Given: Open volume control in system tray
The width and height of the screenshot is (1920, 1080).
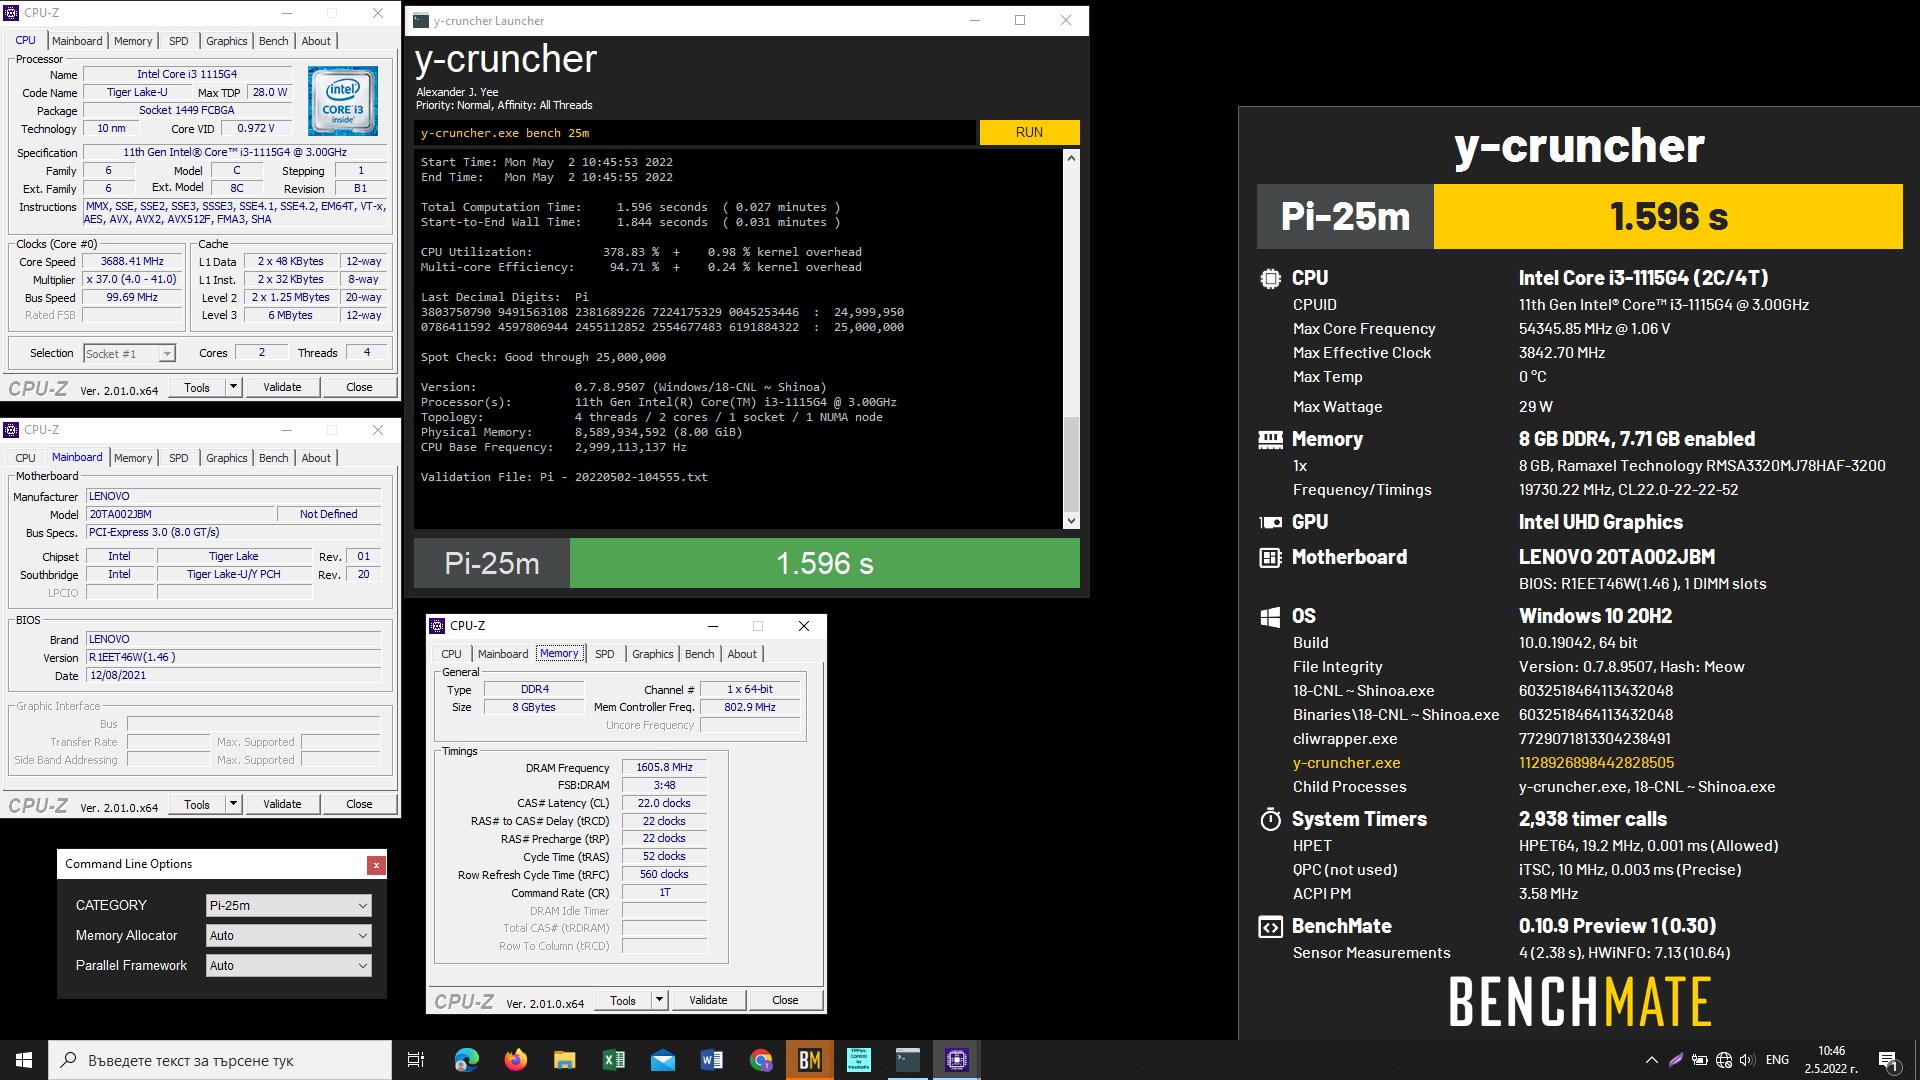Looking at the screenshot, I should [x=1747, y=1060].
